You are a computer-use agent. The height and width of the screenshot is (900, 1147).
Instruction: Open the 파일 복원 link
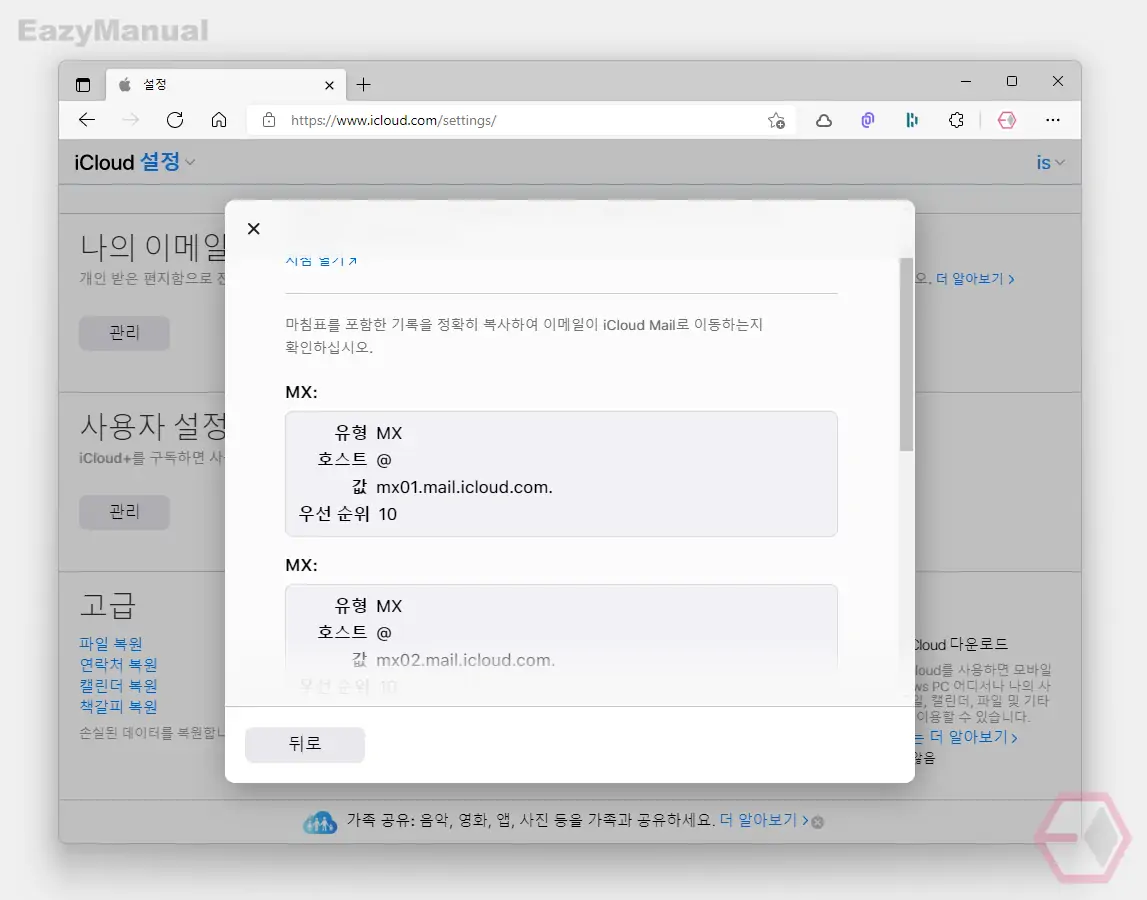click(x=111, y=644)
